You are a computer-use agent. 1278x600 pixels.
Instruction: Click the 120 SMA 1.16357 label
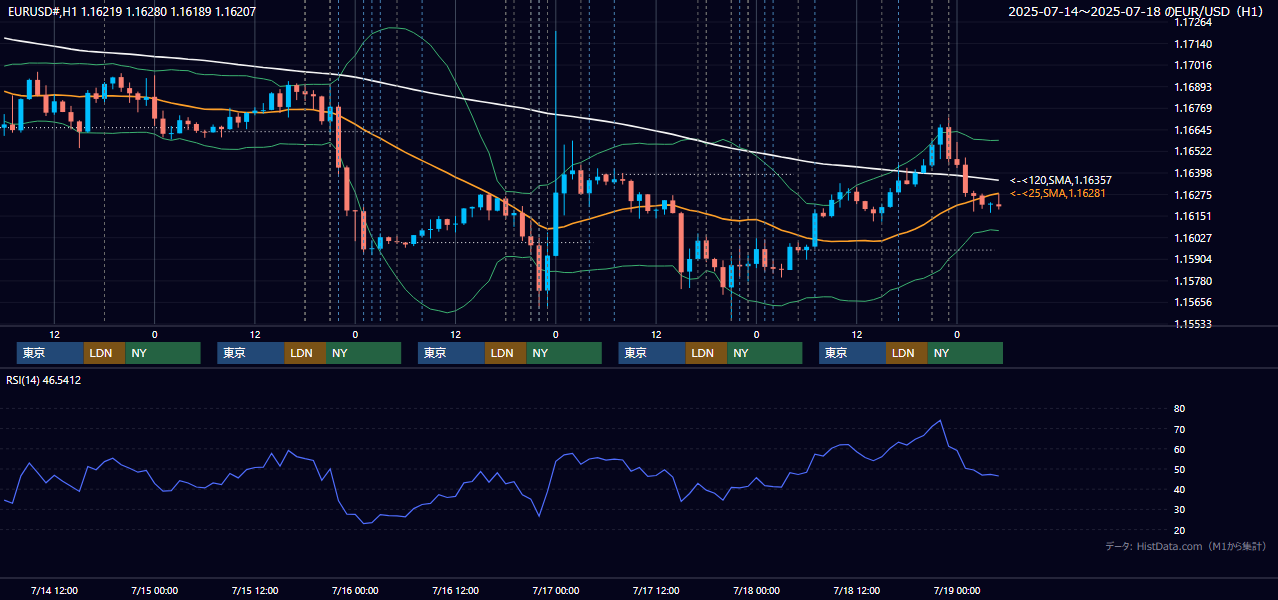click(1061, 180)
